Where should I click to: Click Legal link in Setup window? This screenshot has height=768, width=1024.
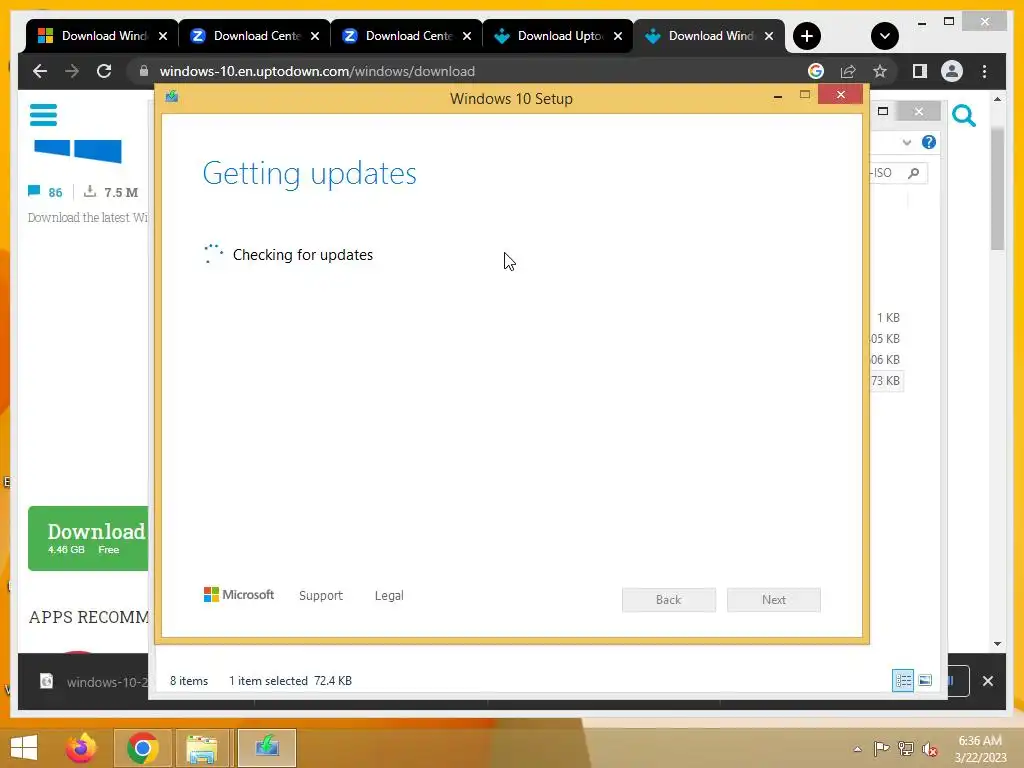click(389, 596)
